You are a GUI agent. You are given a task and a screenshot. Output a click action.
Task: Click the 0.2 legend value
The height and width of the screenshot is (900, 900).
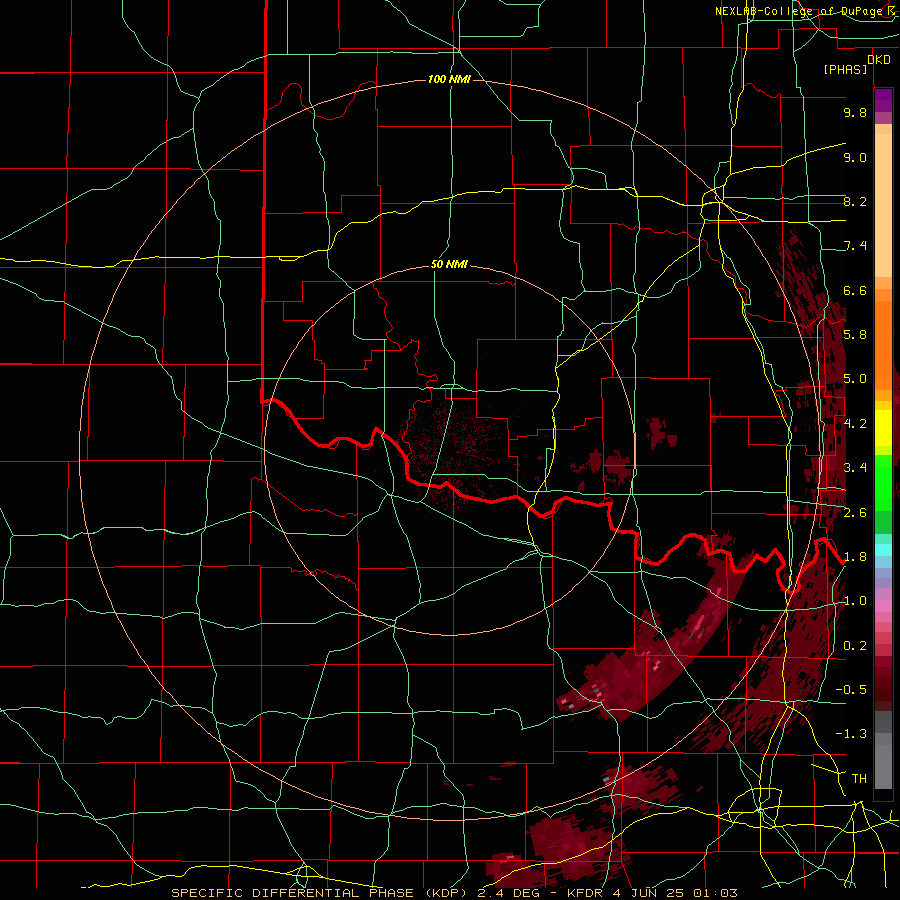(x=855, y=646)
